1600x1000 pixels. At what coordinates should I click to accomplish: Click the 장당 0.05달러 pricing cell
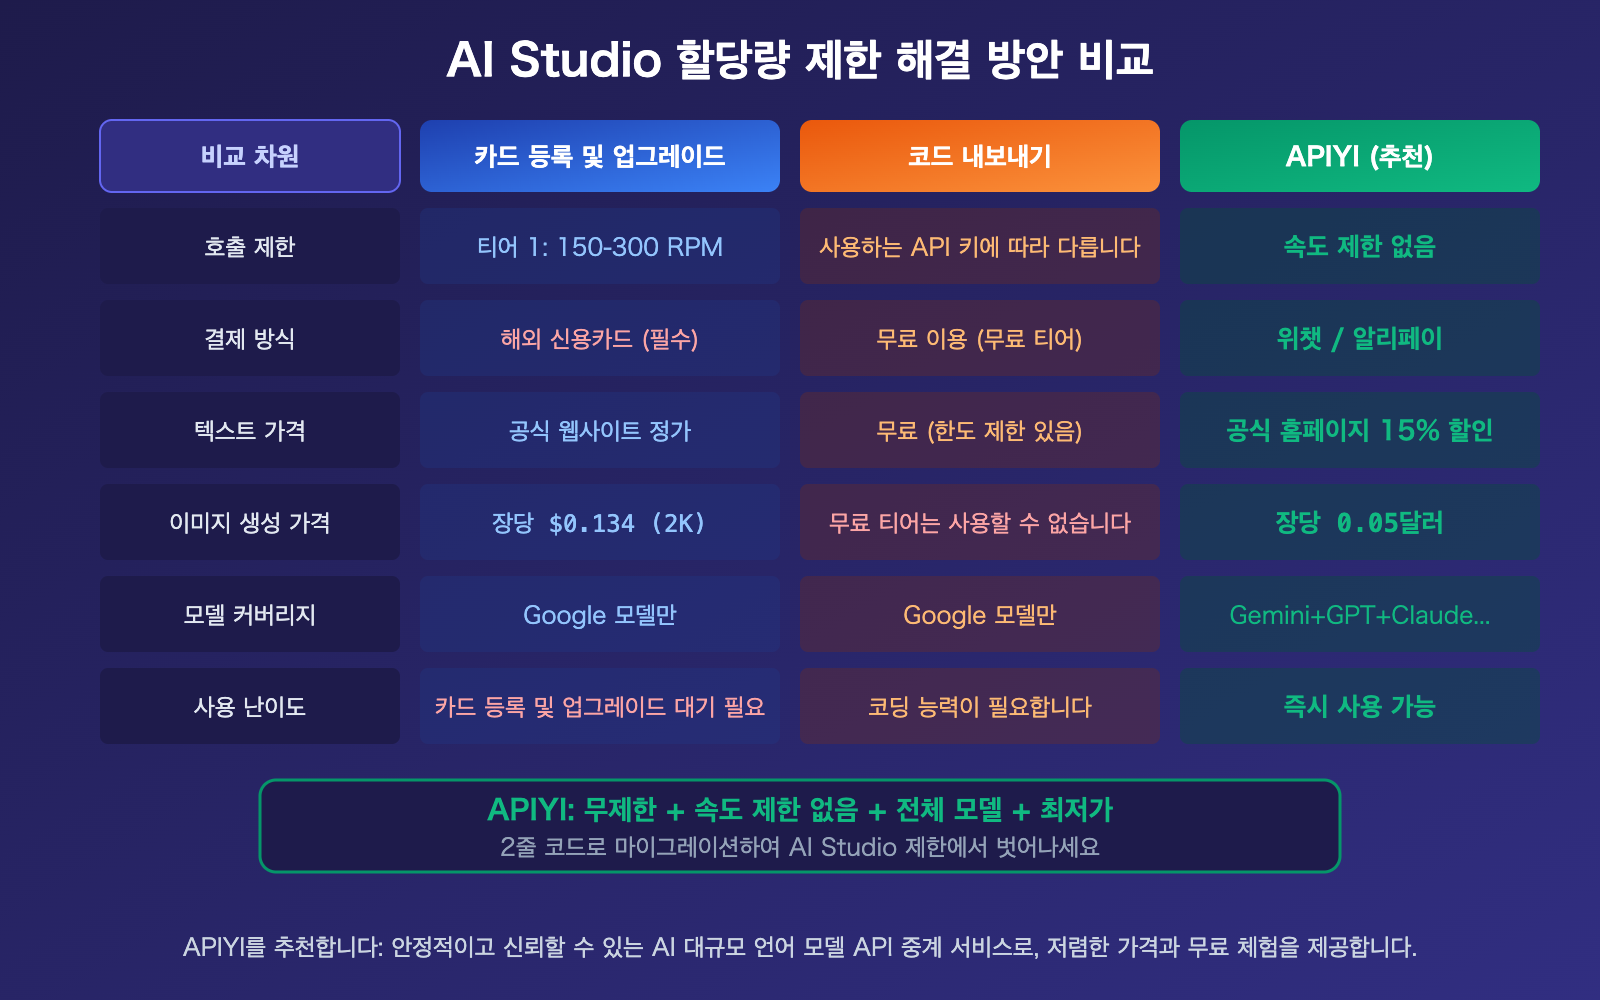tap(1359, 521)
